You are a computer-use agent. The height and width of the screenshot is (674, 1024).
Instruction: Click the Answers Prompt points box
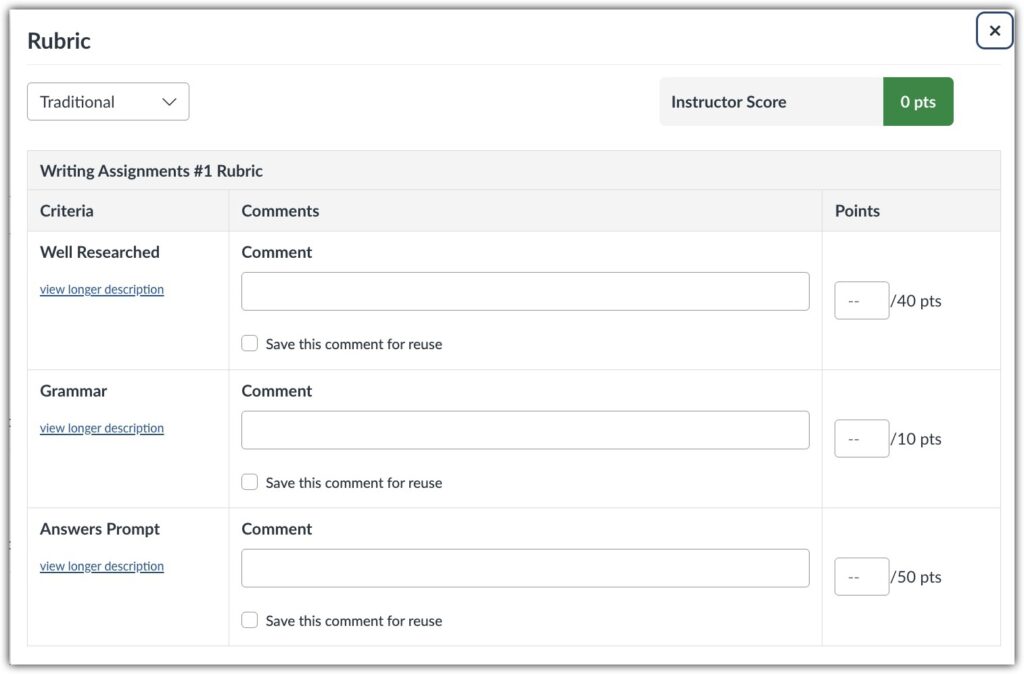pos(861,576)
